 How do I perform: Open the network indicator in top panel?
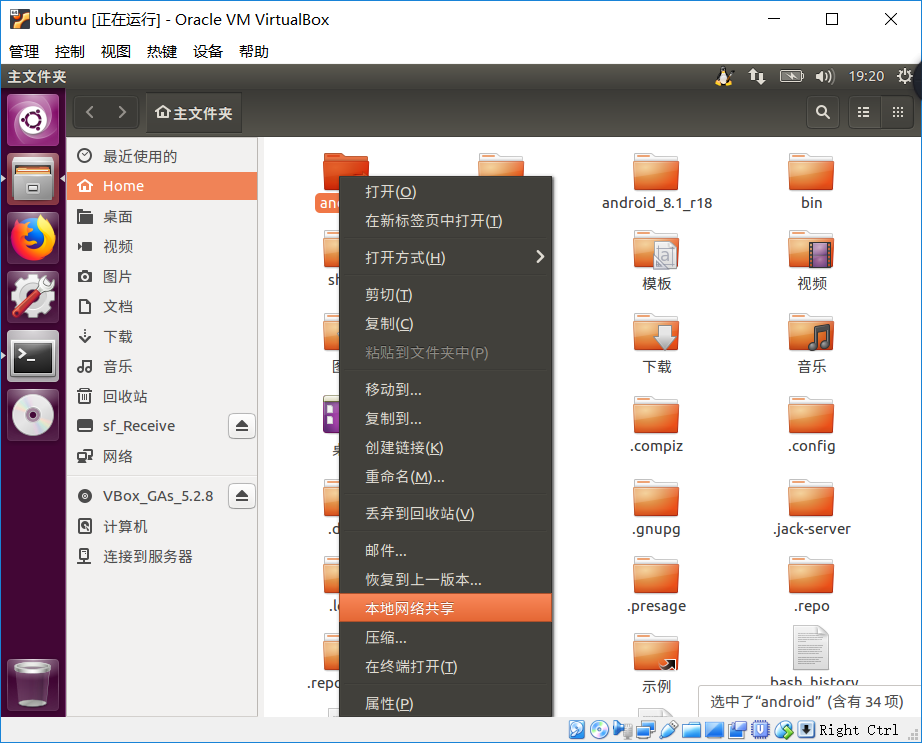757,76
